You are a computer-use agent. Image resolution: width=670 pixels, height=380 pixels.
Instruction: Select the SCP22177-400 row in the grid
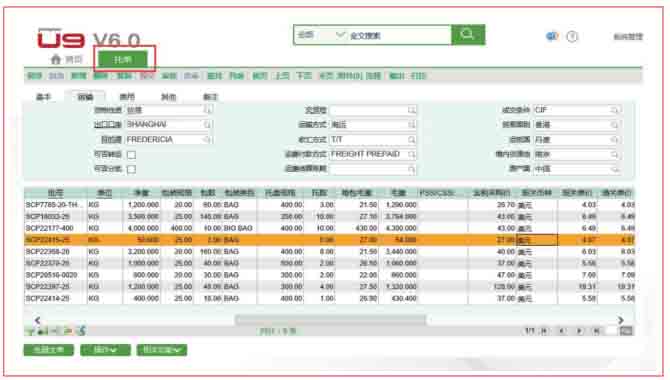(x=329, y=228)
